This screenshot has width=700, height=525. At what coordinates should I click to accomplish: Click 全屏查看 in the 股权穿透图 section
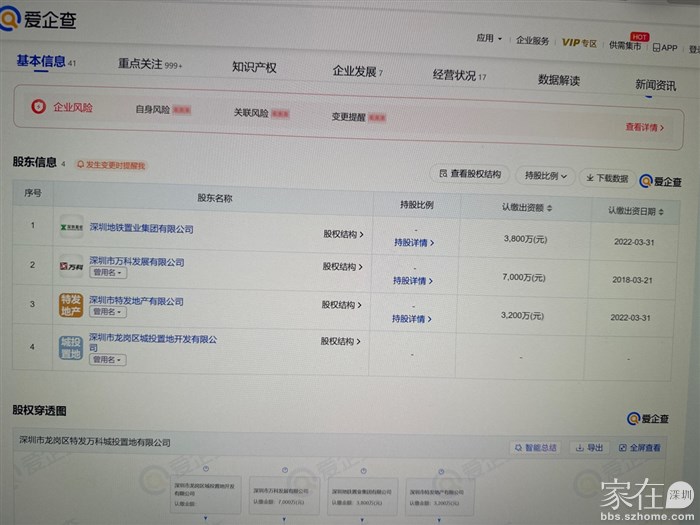tap(640, 448)
